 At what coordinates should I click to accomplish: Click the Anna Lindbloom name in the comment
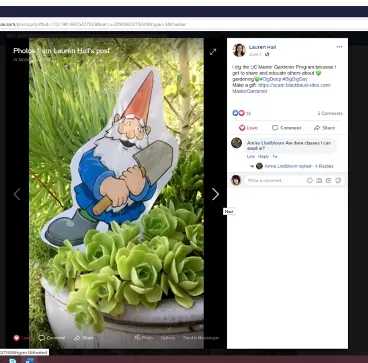coord(265,143)
